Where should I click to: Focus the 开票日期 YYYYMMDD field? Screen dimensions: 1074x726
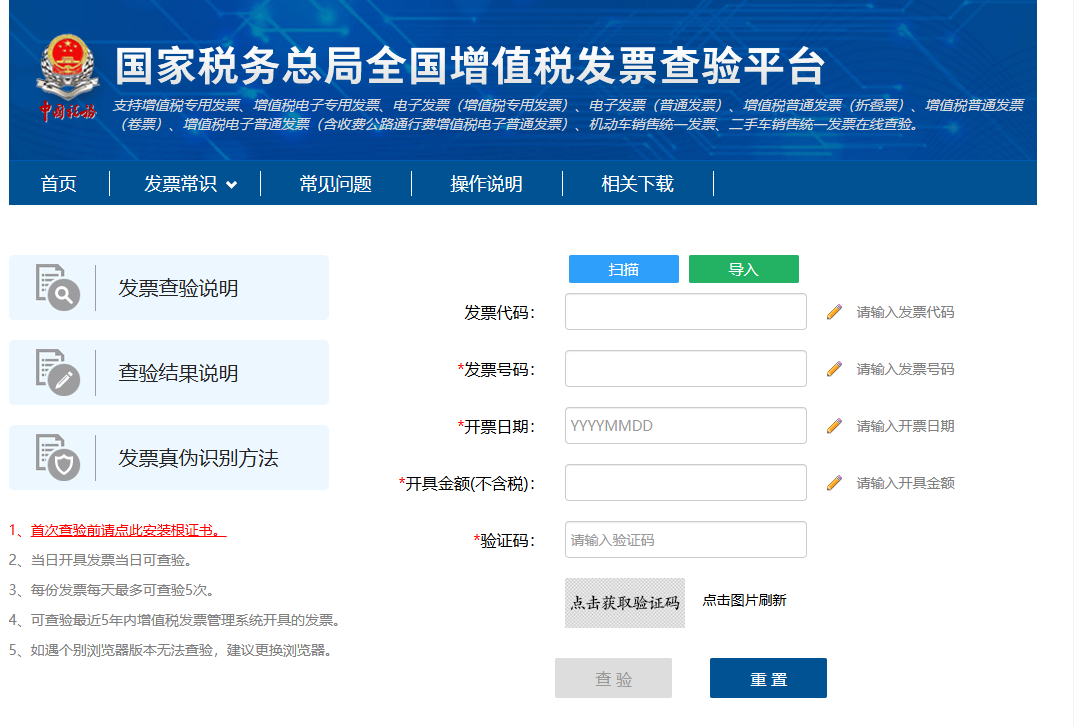[x=686, y=425]
